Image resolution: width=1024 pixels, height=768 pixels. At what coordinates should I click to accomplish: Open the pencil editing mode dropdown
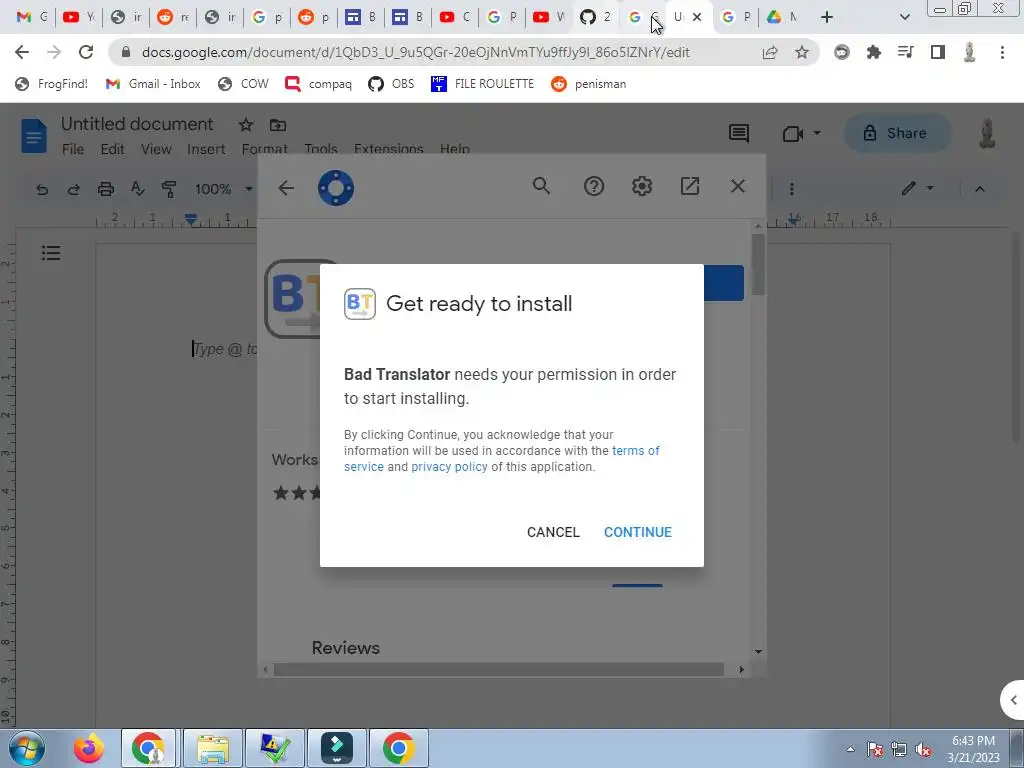pyautogui.click(x=918, y=189)
